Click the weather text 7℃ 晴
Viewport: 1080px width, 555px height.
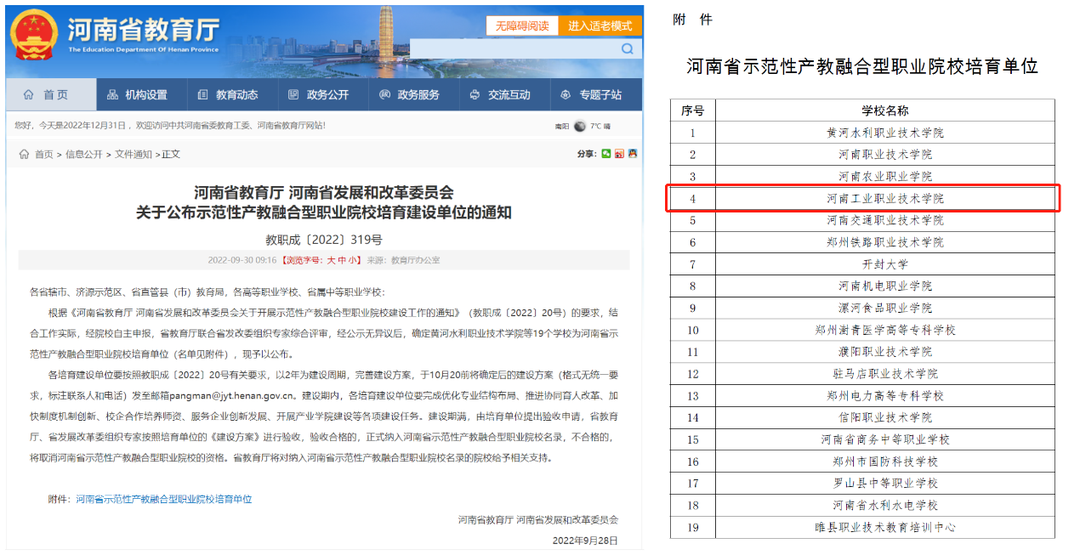click(x=600, y=126)
